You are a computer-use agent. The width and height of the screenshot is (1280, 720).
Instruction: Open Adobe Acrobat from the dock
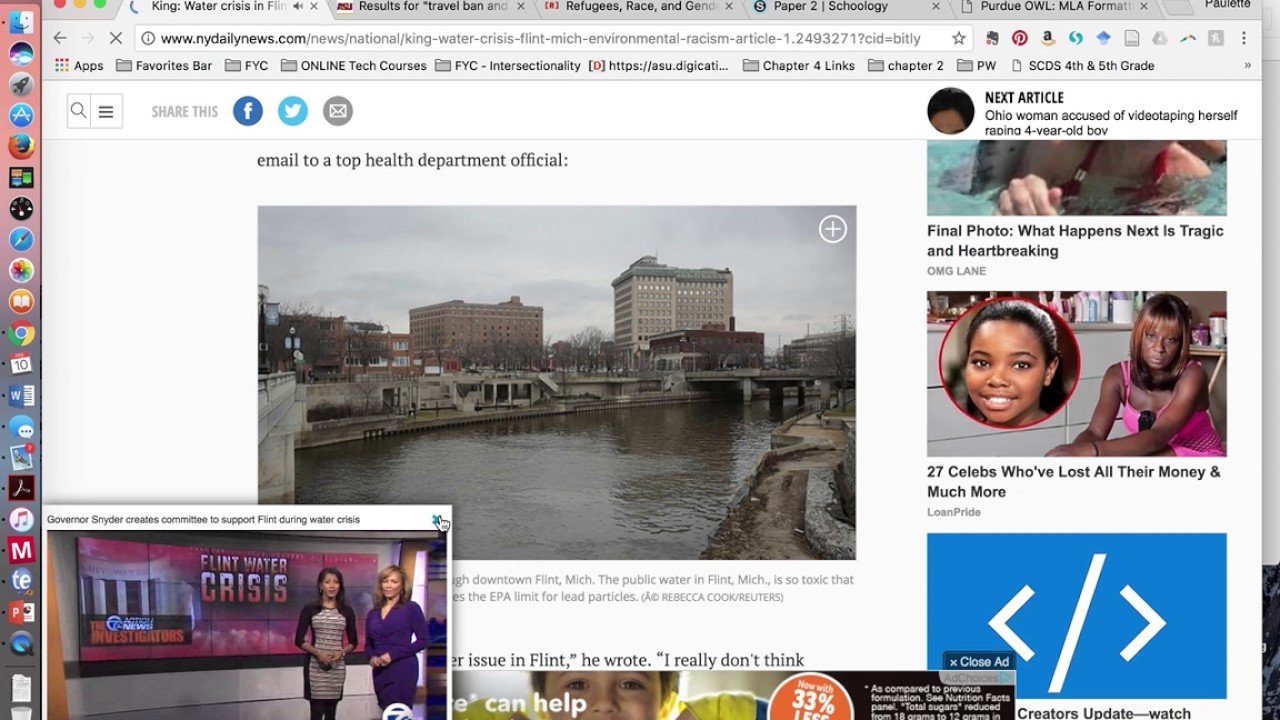tap(21, 488)
